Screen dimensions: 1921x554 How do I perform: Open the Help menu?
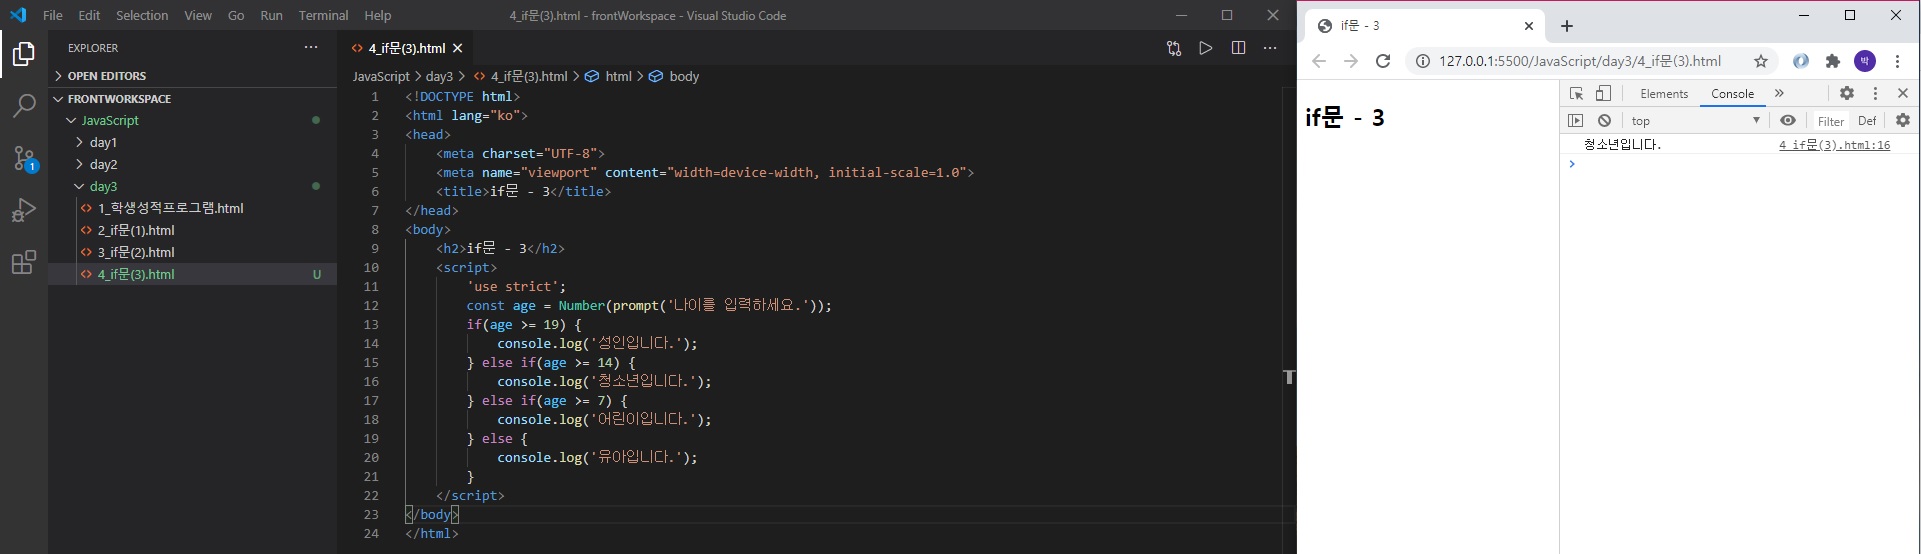pos(377,15)
